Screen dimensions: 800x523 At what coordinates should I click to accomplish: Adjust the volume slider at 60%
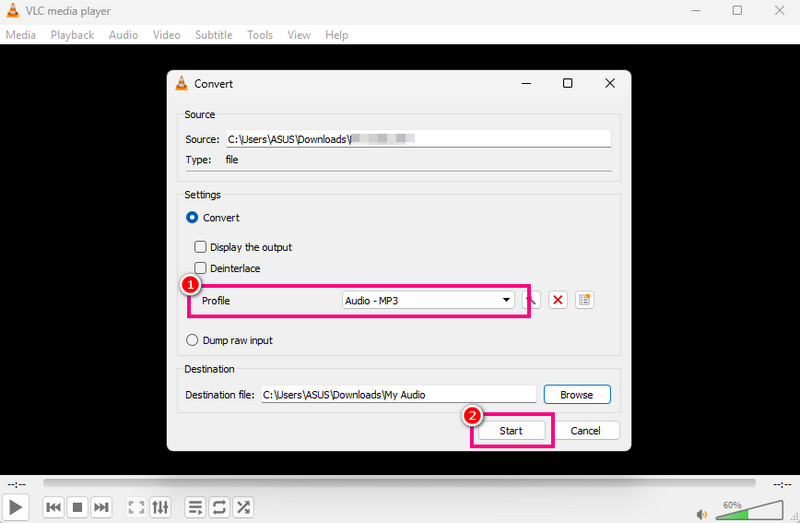[x=749, y=510]
